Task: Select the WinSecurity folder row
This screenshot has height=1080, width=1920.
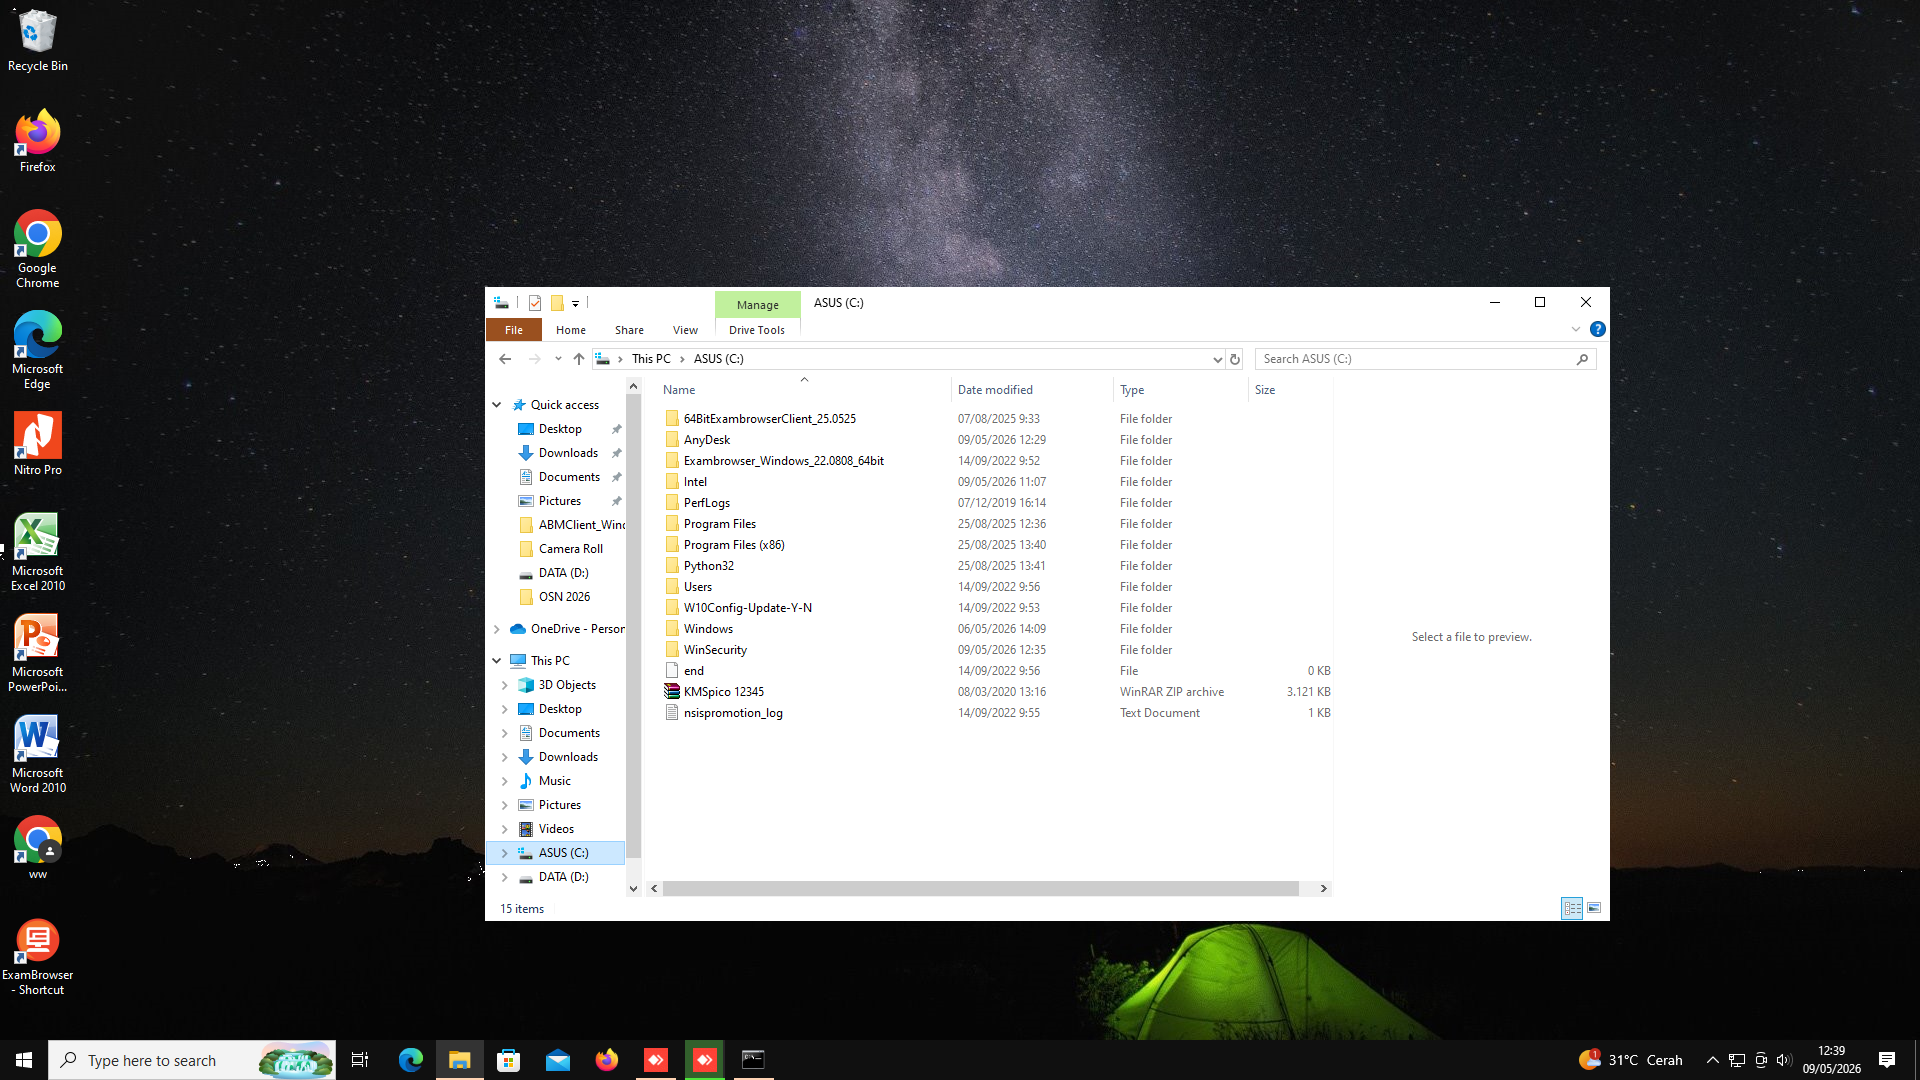Action: pos(998,650)
